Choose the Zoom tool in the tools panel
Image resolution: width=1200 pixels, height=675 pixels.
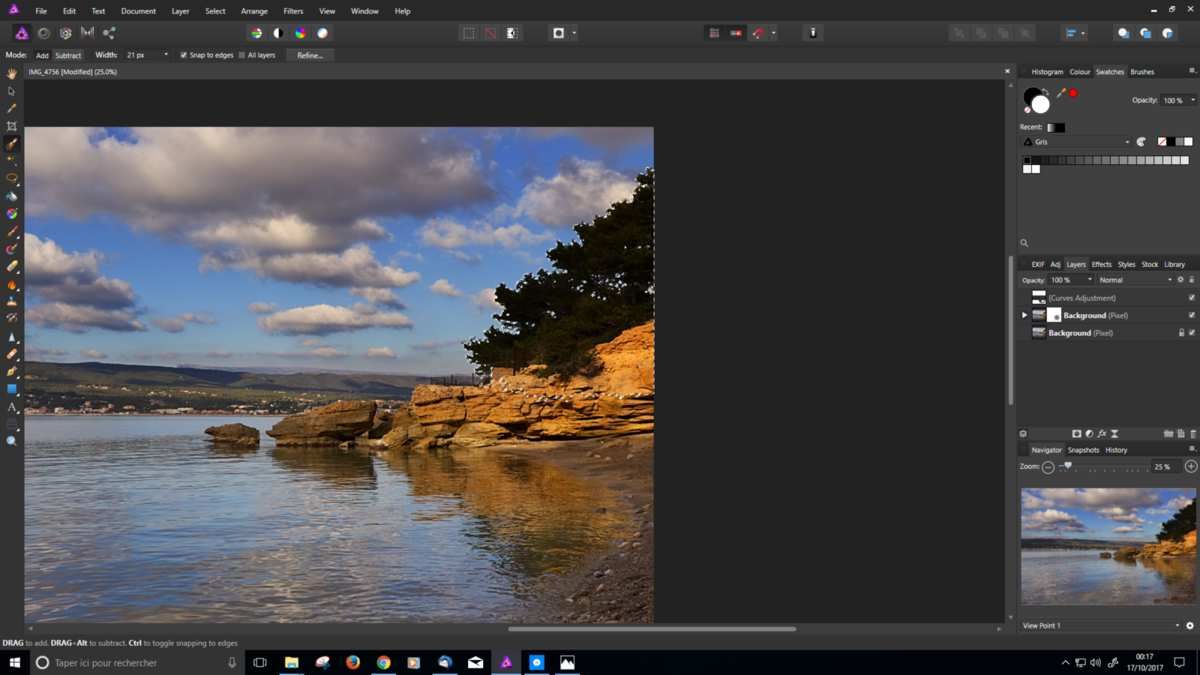[12, 441]
